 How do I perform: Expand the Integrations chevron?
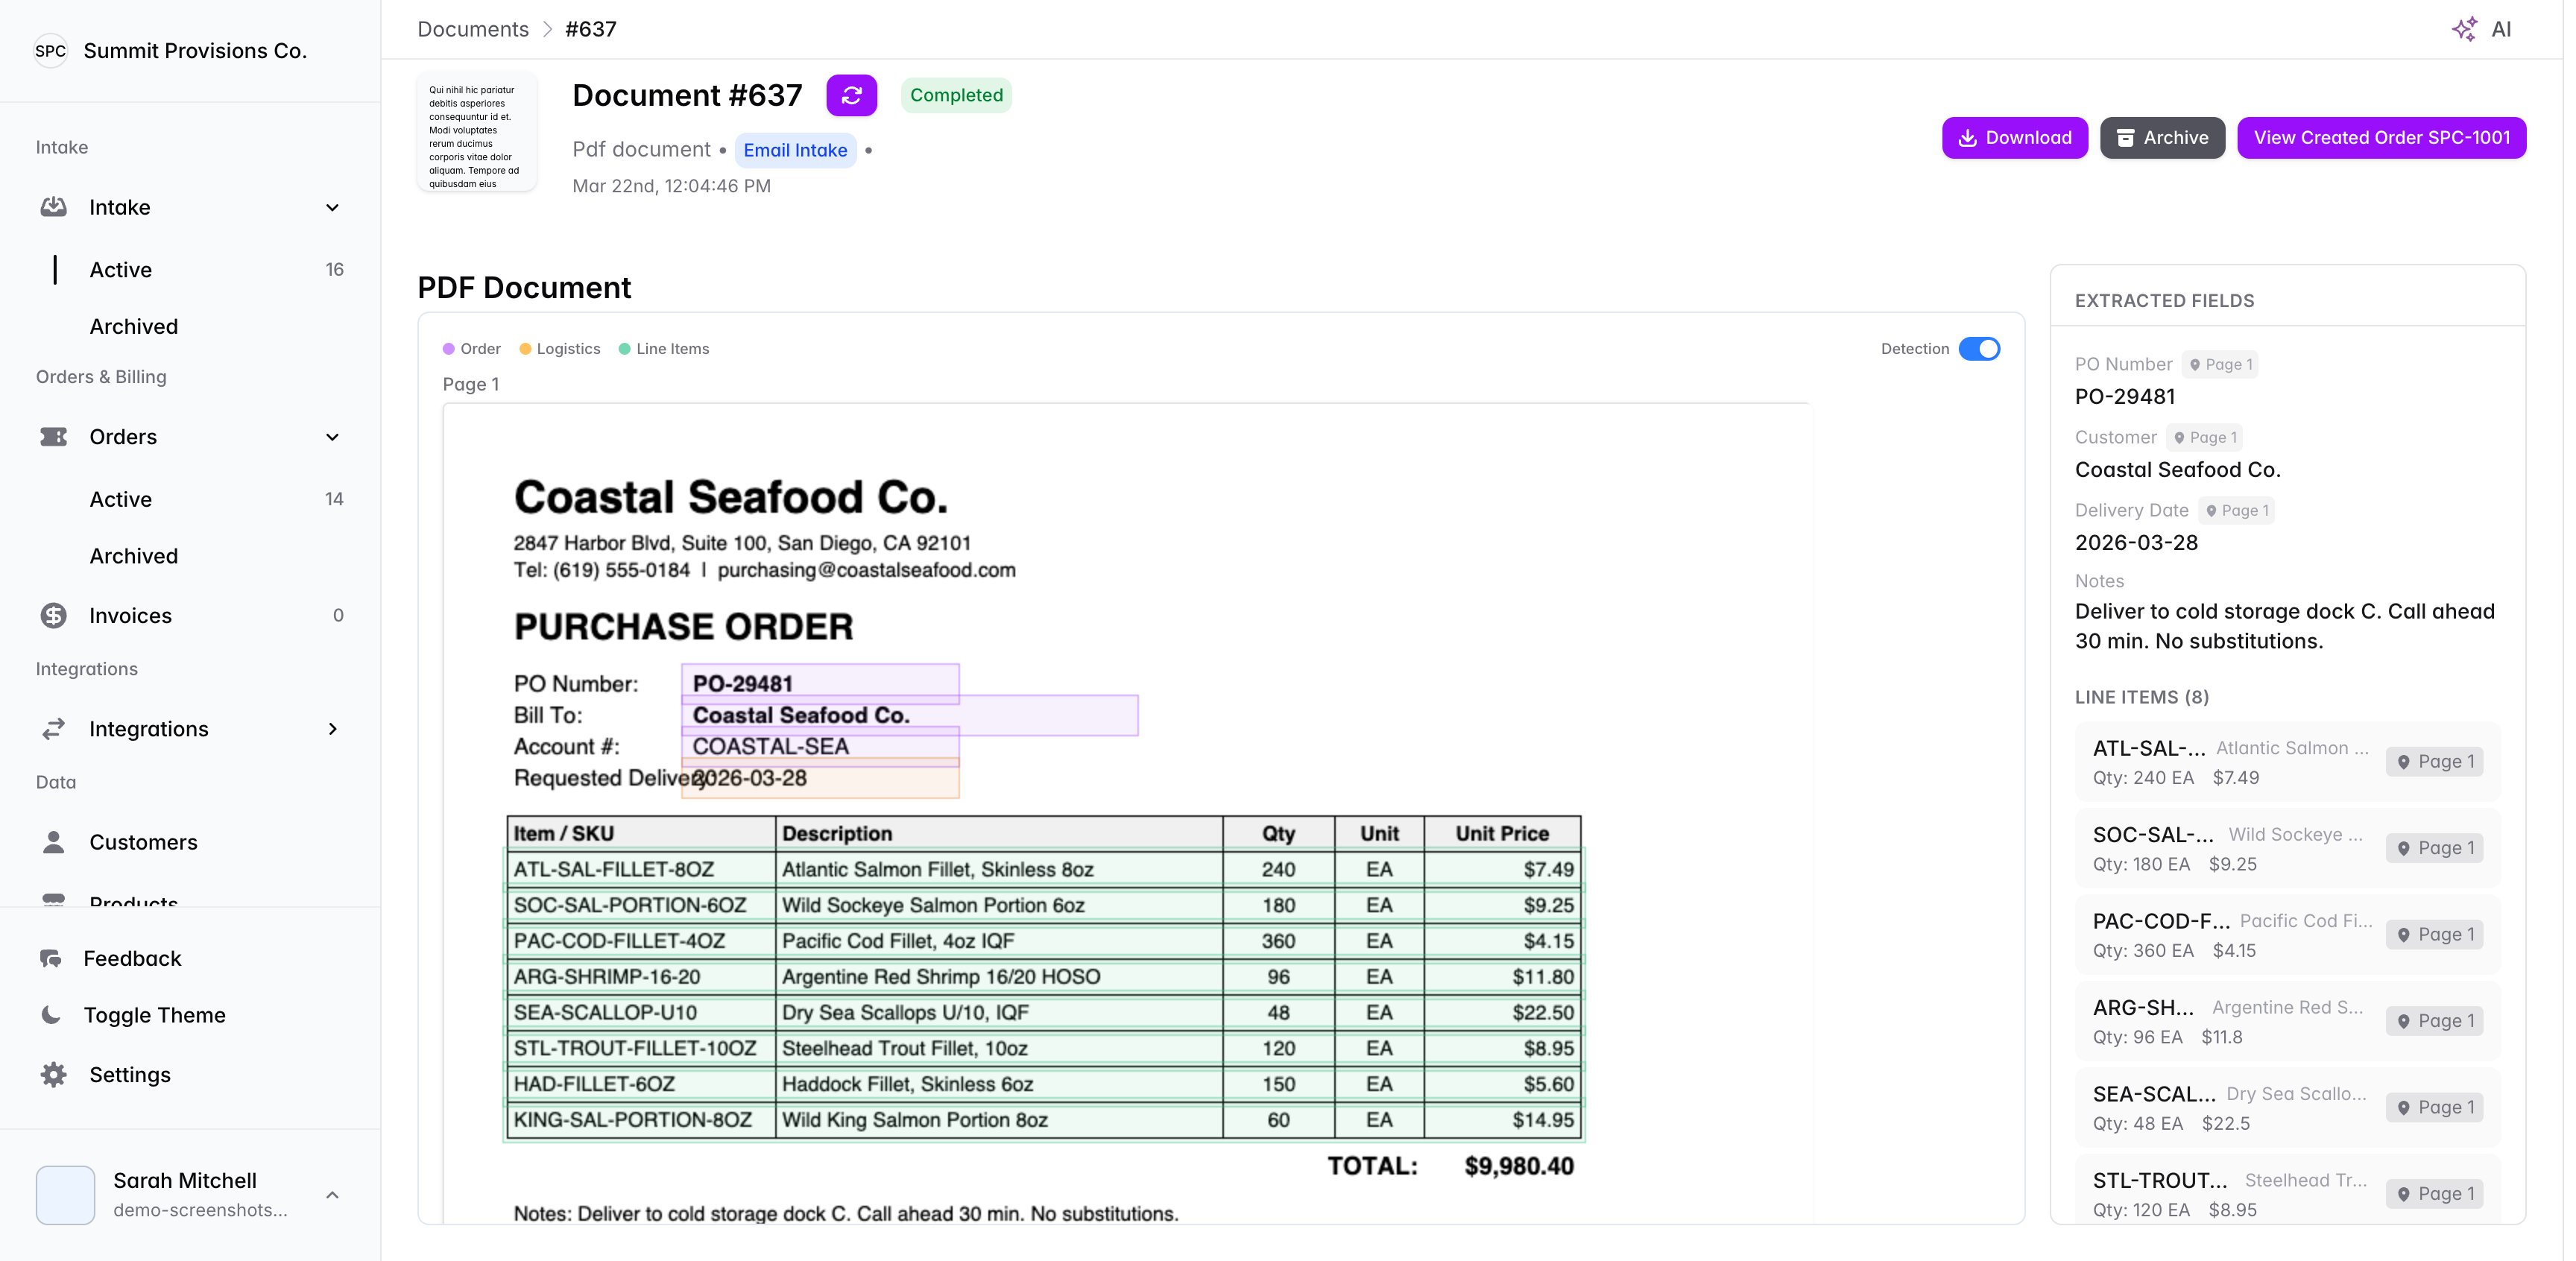(x=333, y=729)
